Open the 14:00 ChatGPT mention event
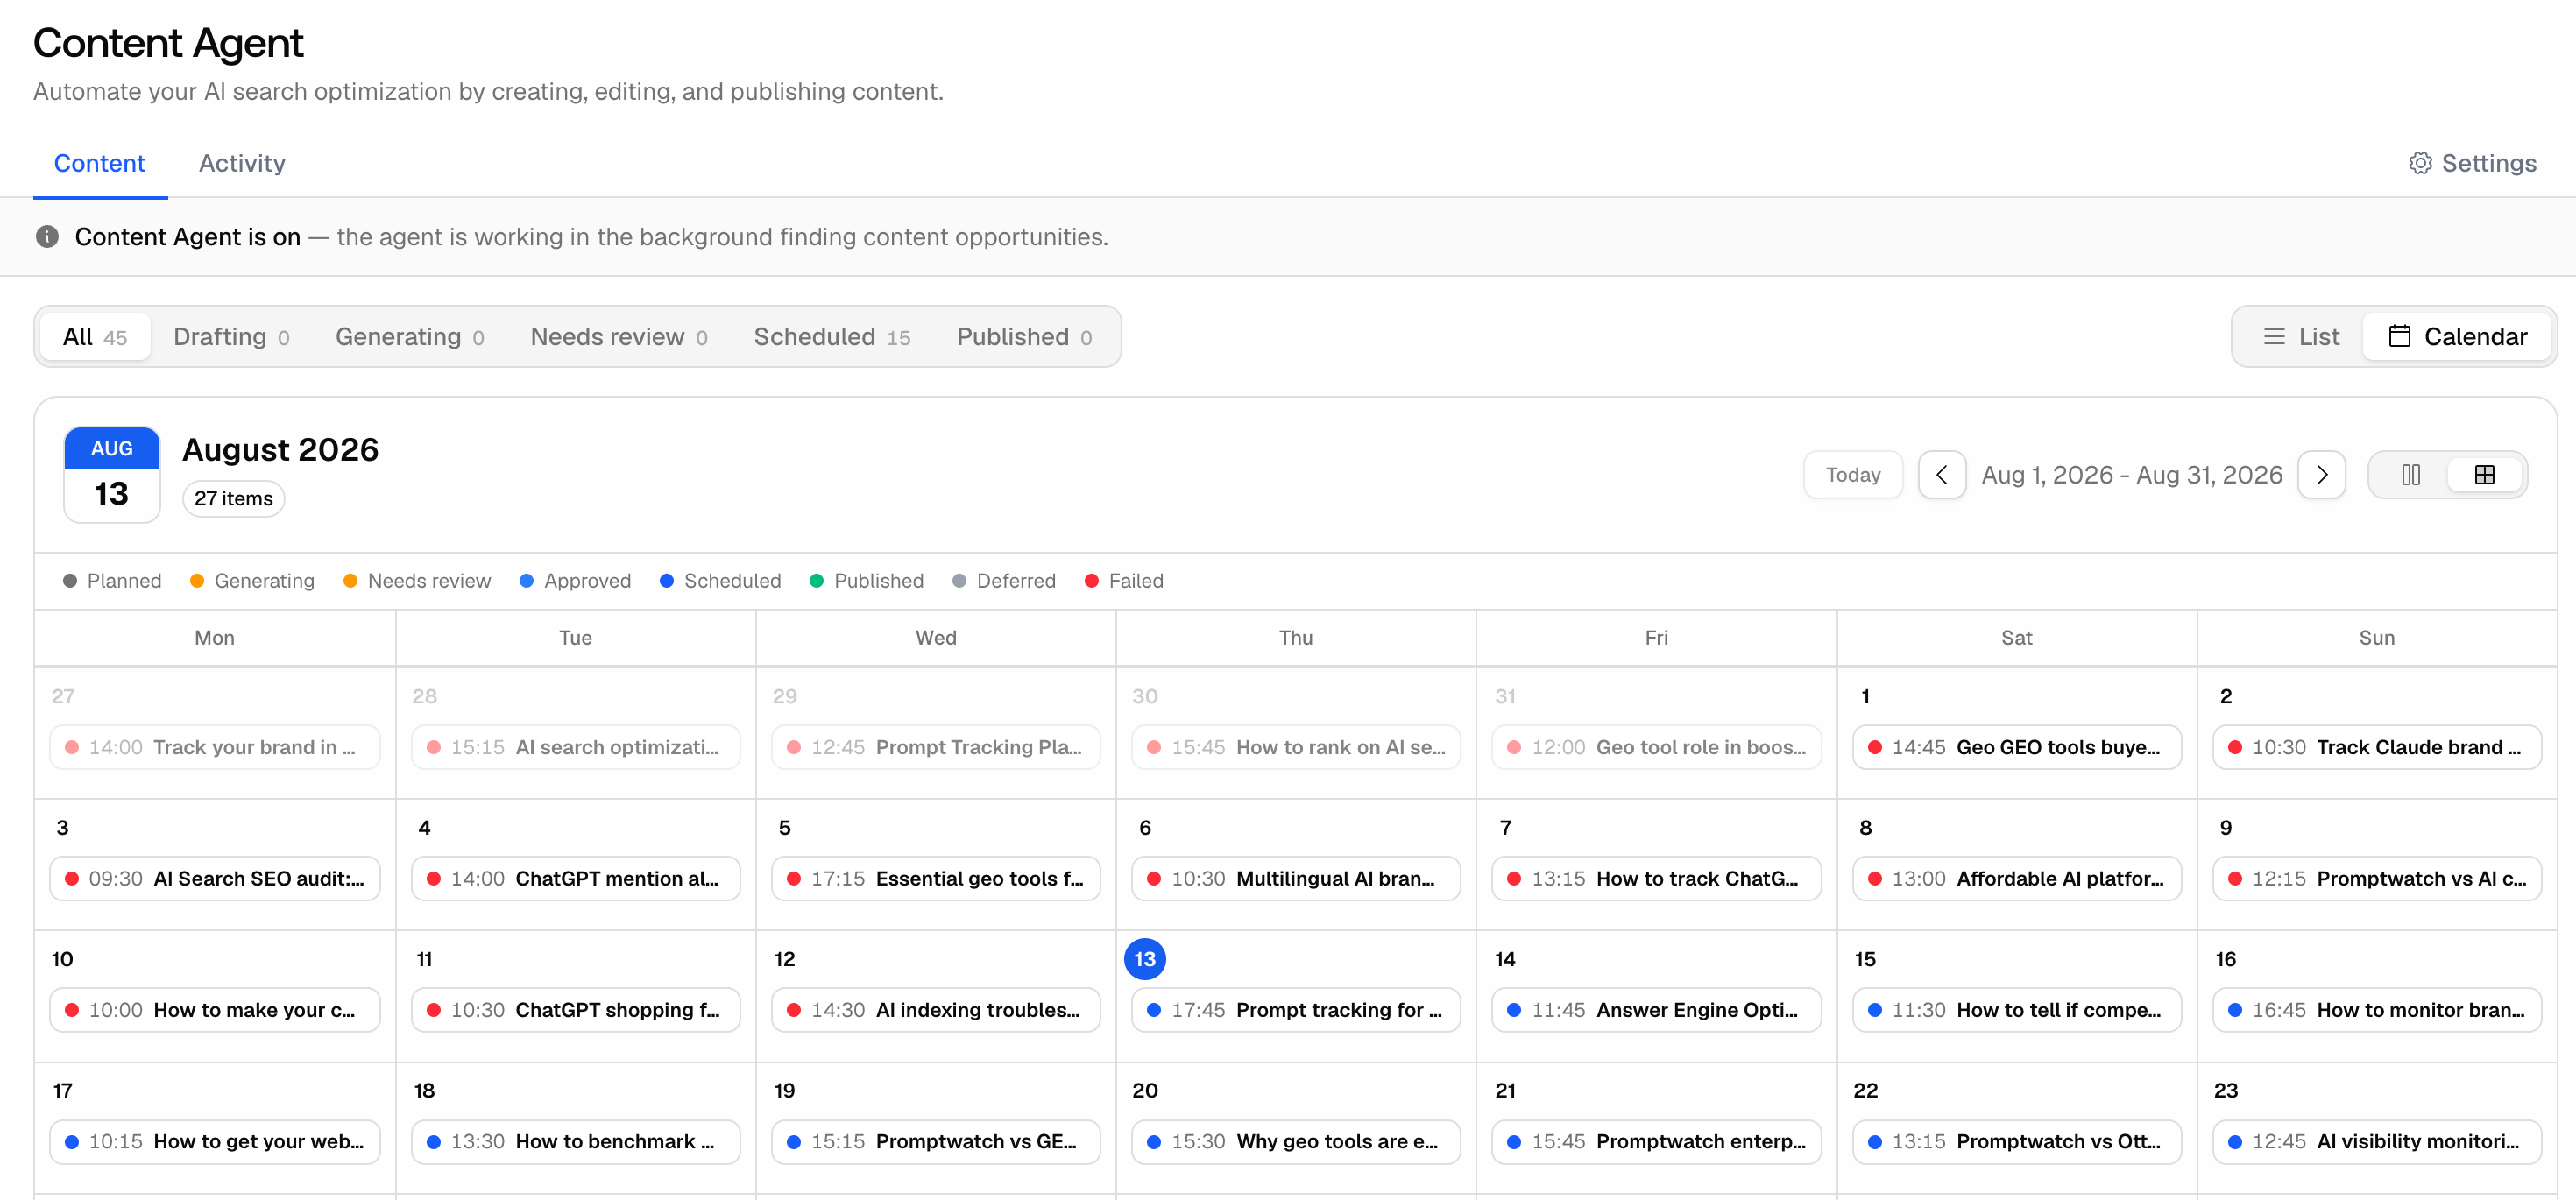 [x=576, y=878]
